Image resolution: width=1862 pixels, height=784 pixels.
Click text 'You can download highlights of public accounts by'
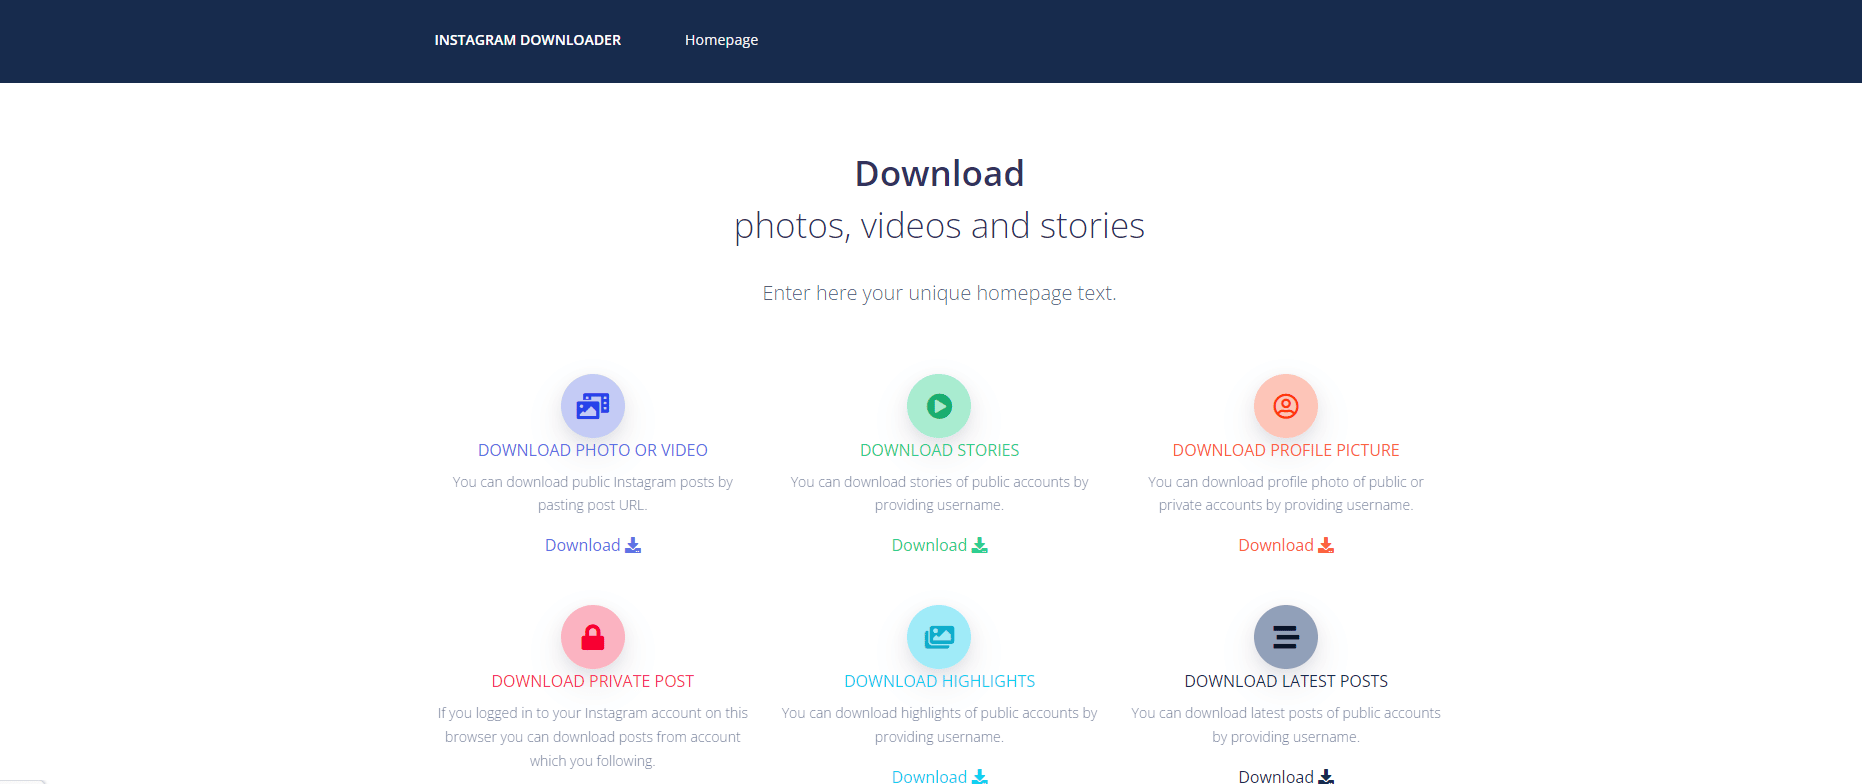(x=939, y=713)
